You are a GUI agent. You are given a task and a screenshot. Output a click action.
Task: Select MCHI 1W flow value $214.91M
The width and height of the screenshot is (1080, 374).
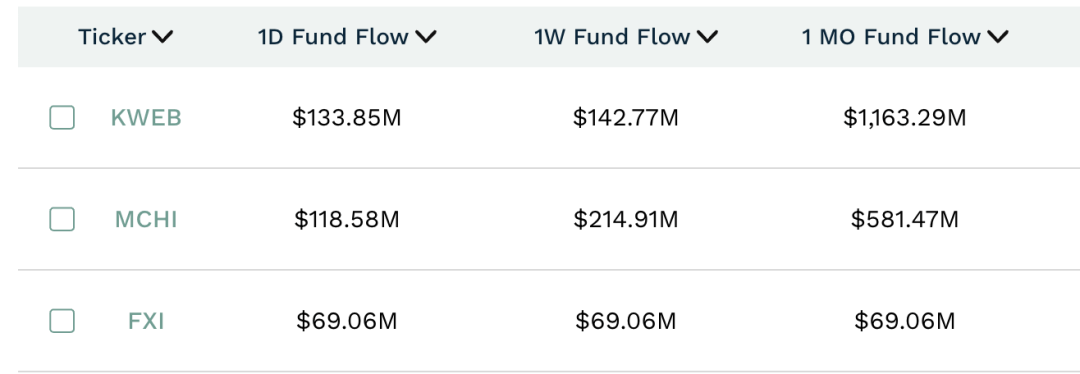(625, 220)
